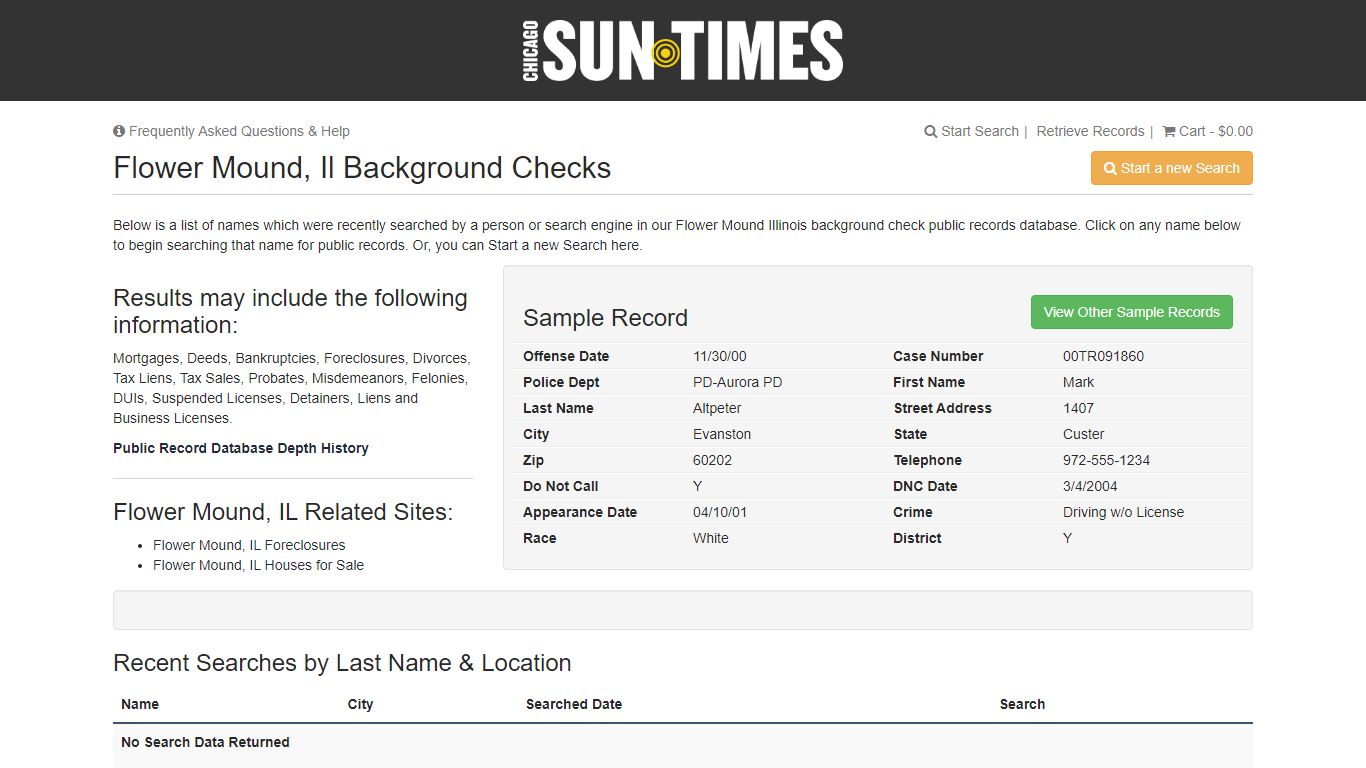Click street address value 1407

click(1078, 408)
